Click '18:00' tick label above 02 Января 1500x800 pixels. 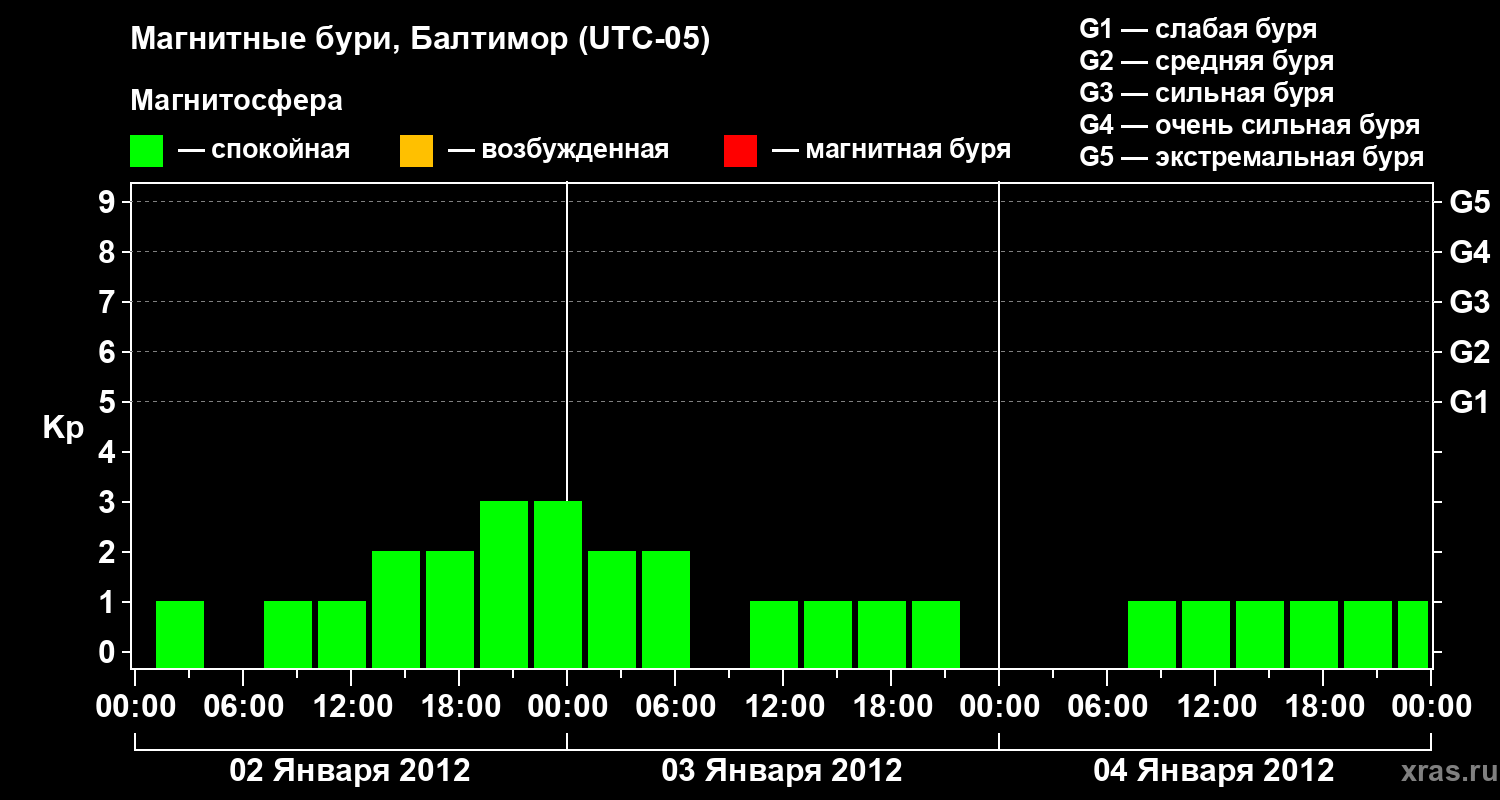coord(459,706)
